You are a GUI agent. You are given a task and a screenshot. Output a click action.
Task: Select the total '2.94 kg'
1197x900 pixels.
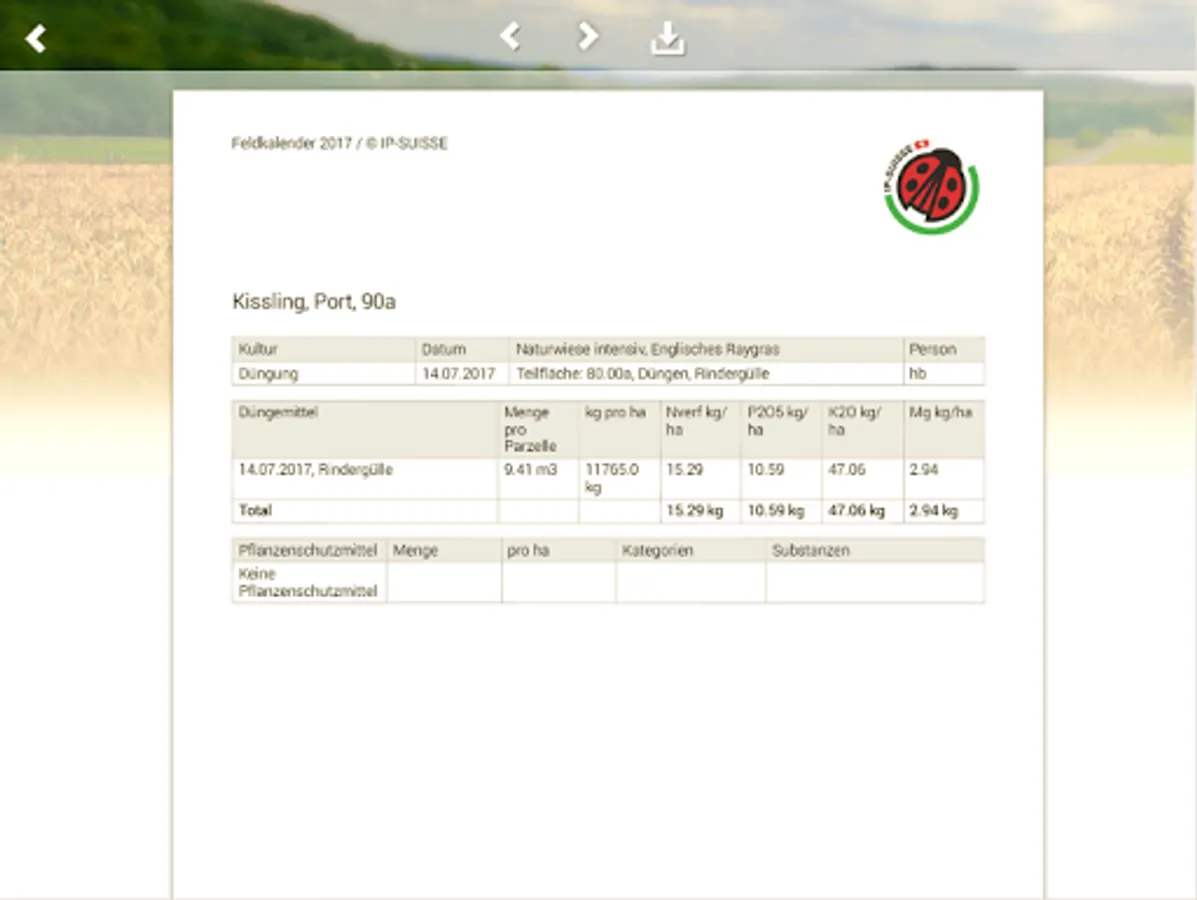coord(933,511)
